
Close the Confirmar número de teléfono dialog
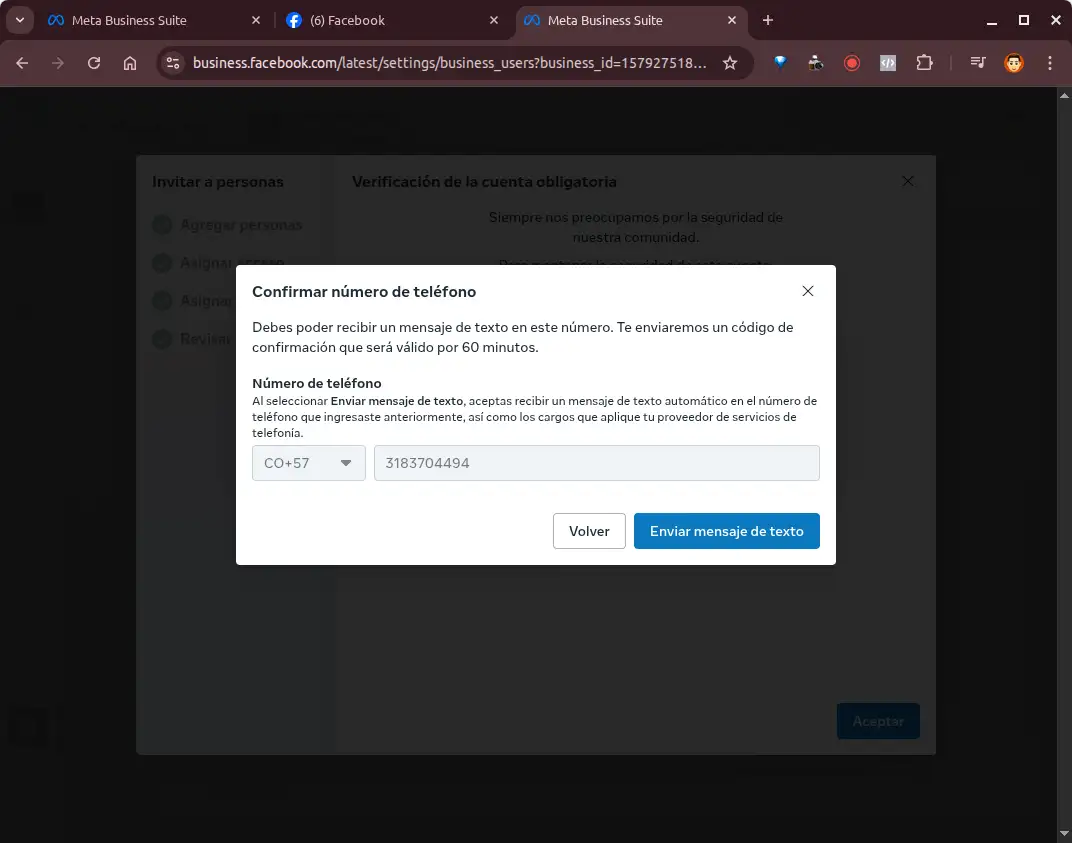(x=808, y=291)
